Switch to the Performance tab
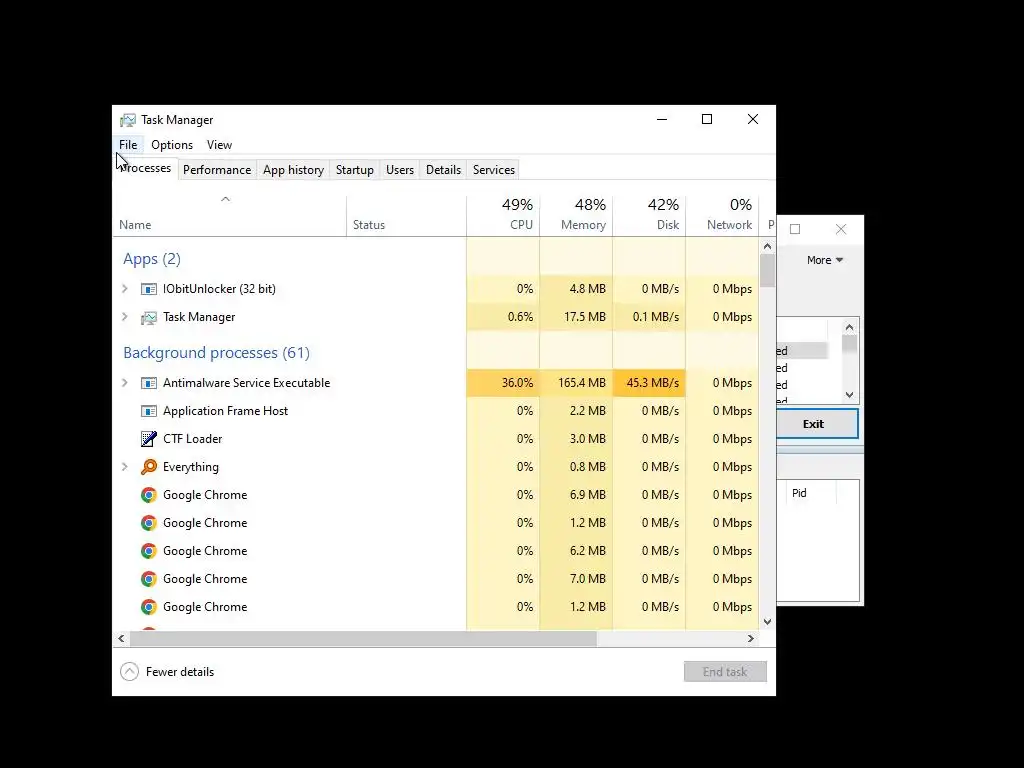1024x768 pixels. (217, 170)
